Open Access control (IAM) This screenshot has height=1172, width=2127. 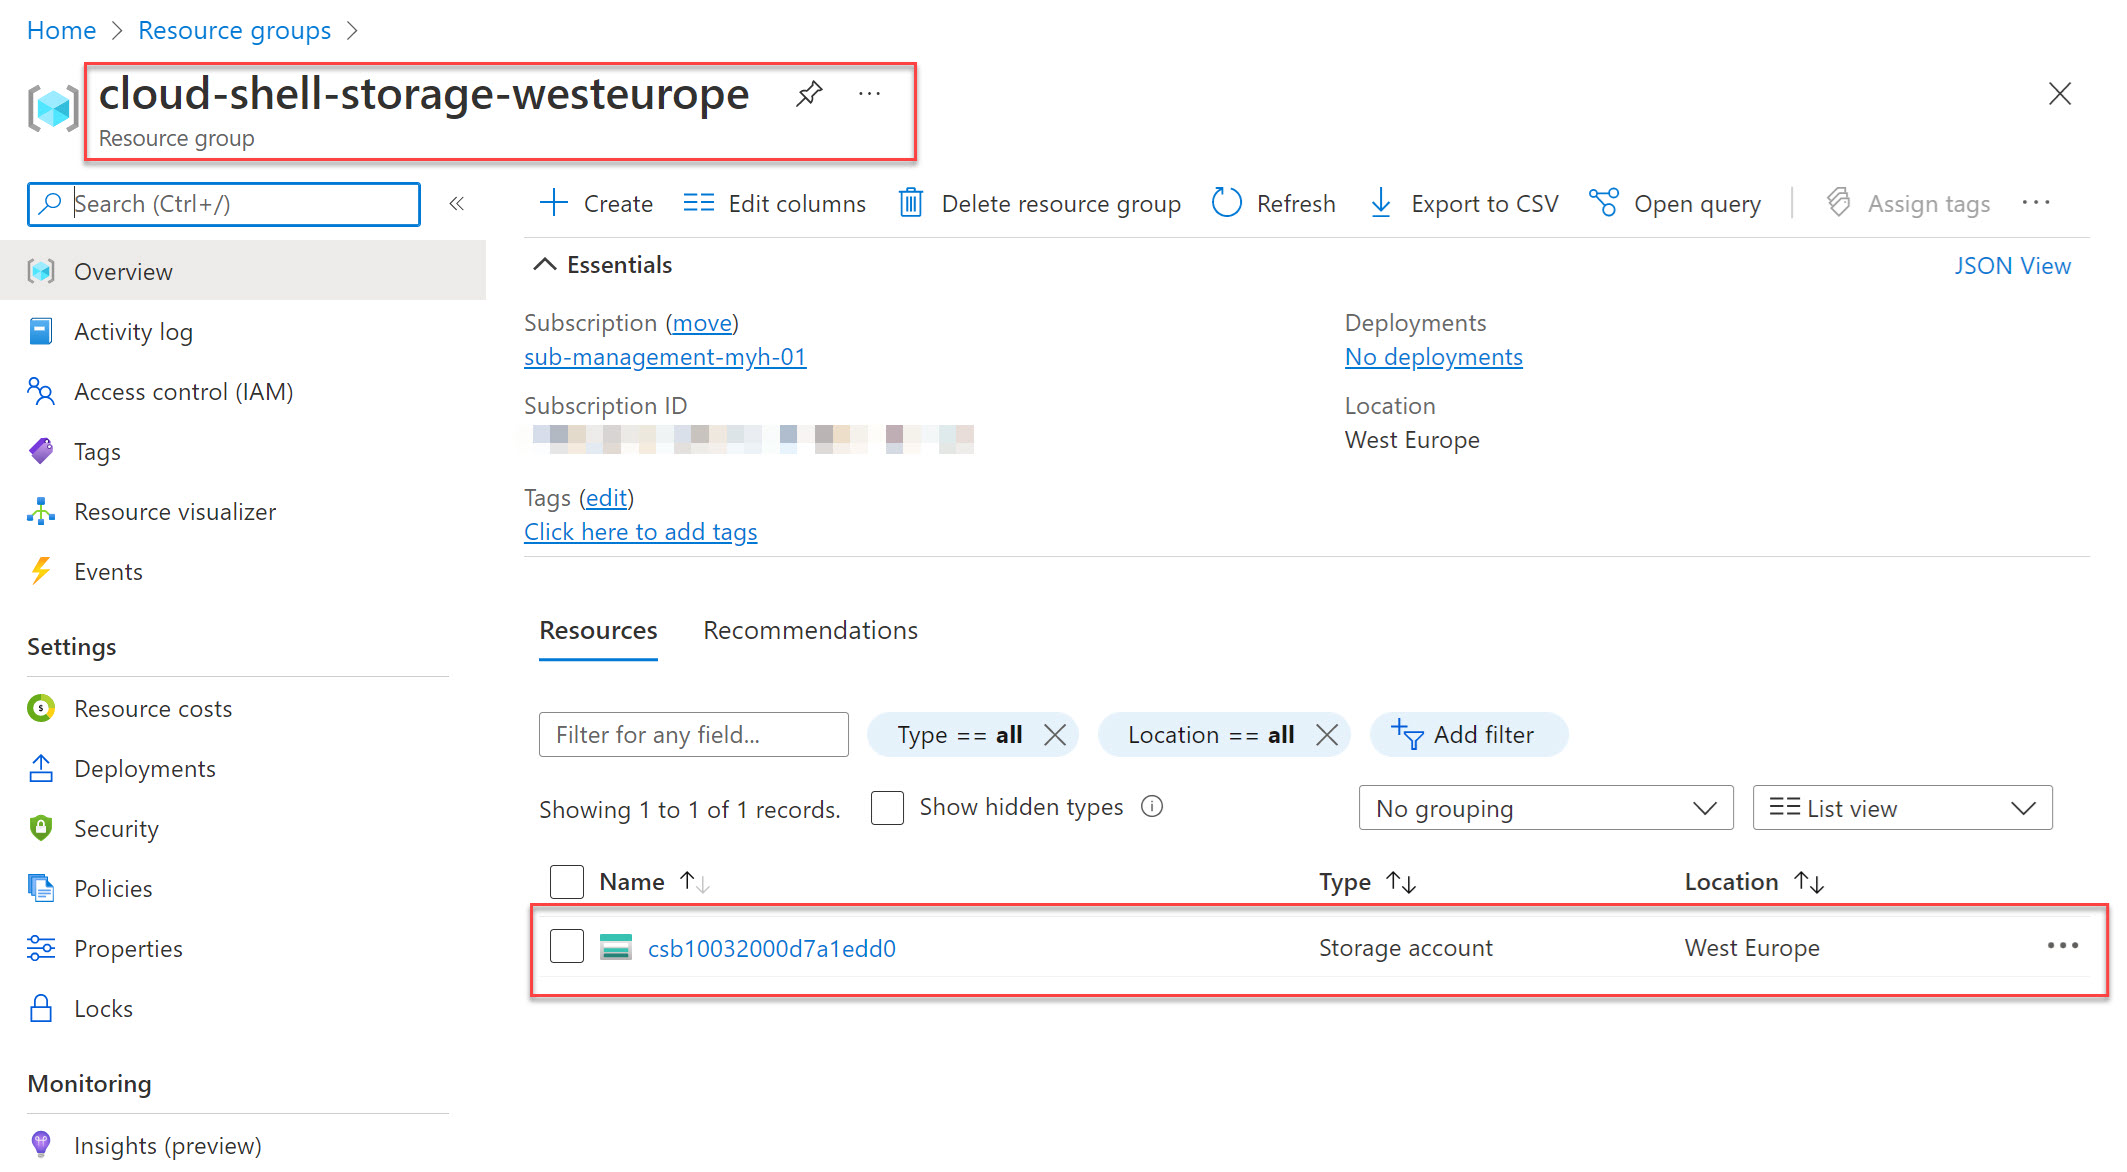183,391
